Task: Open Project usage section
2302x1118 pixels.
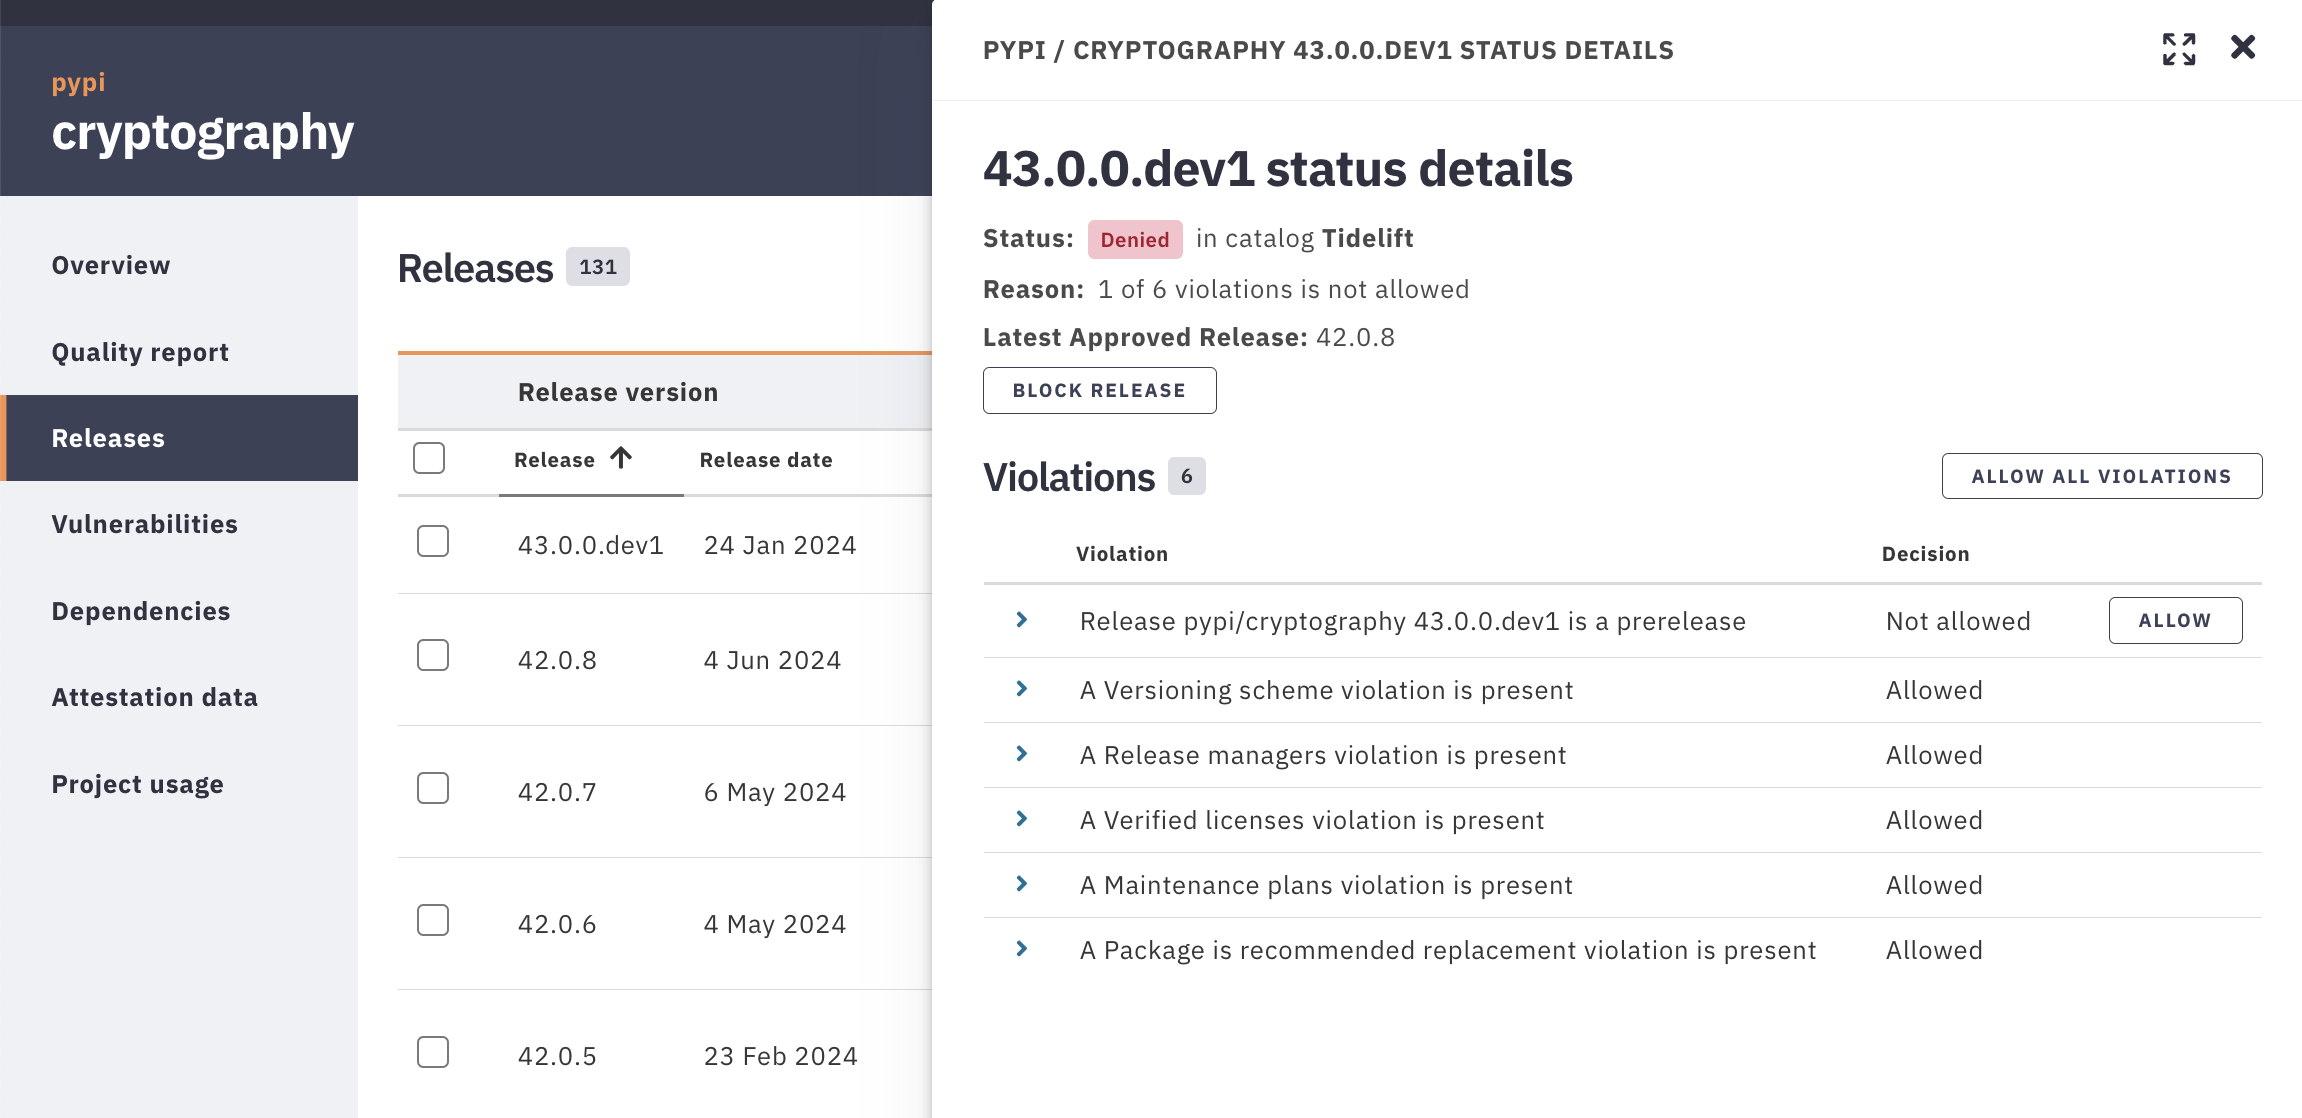Action: [179, 784]
